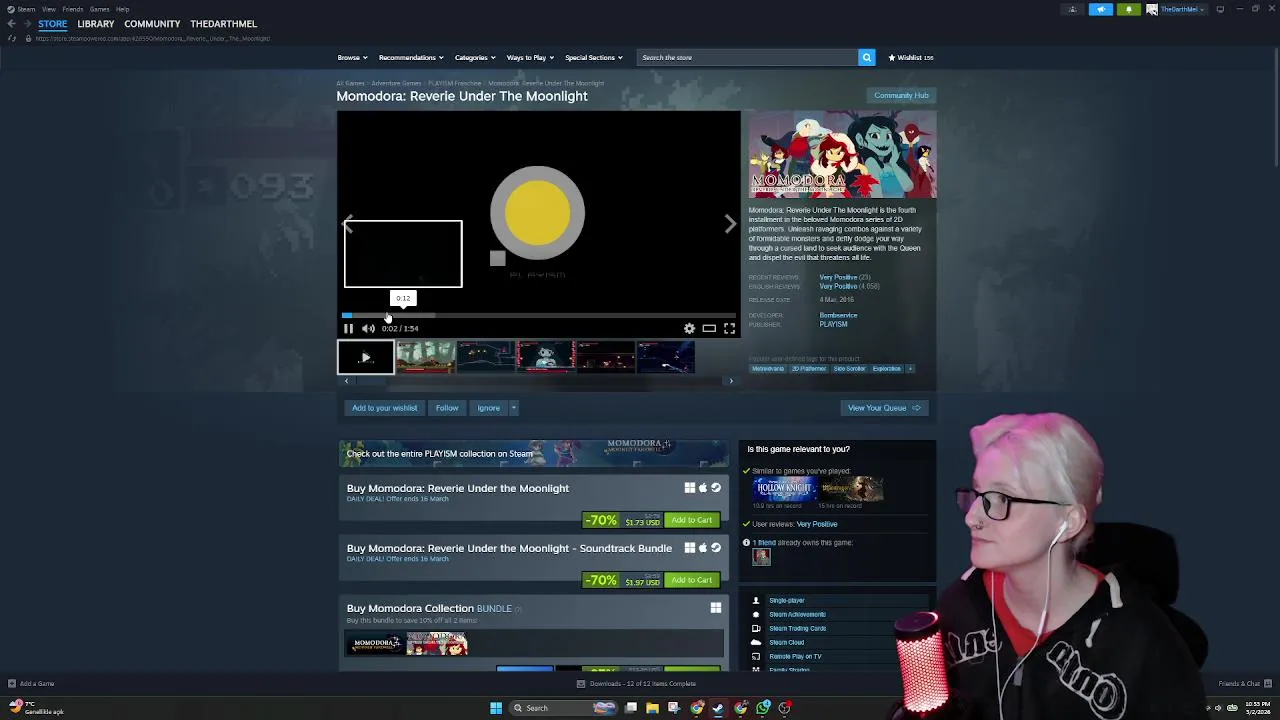Viewport: 1280px width, 720px height.
Task: Reload the store page
Action: click(x=12, y=38)
